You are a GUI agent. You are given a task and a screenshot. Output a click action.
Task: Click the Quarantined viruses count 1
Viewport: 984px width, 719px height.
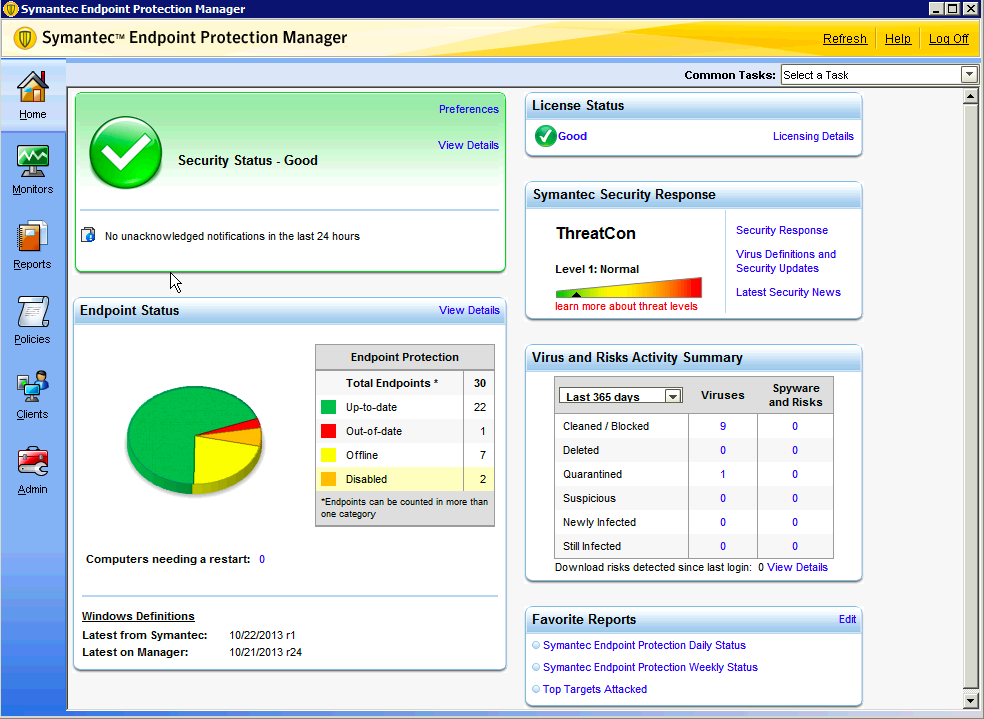[x=723, y=474]
